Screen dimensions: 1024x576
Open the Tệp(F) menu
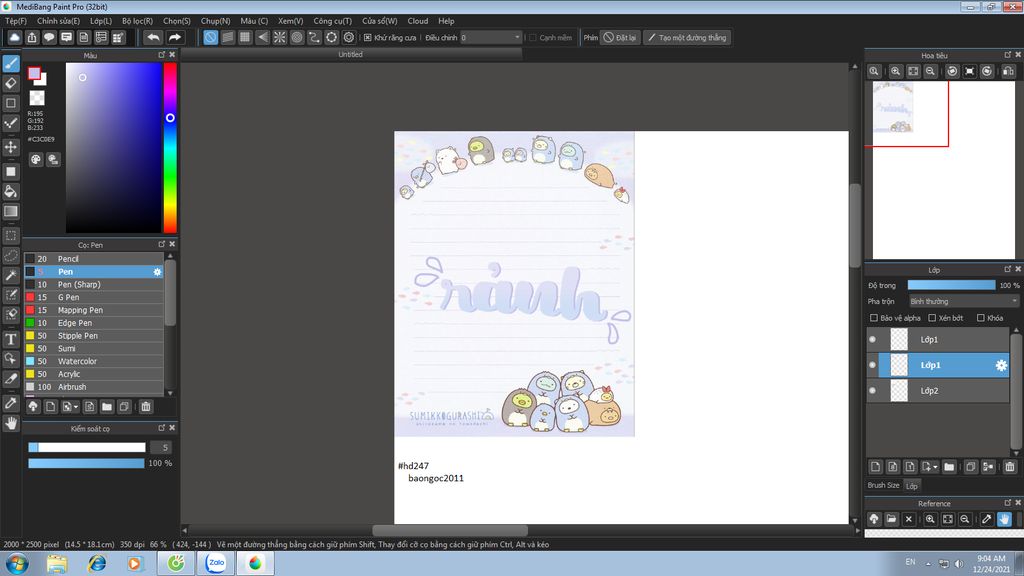click(x=16, y=21)
